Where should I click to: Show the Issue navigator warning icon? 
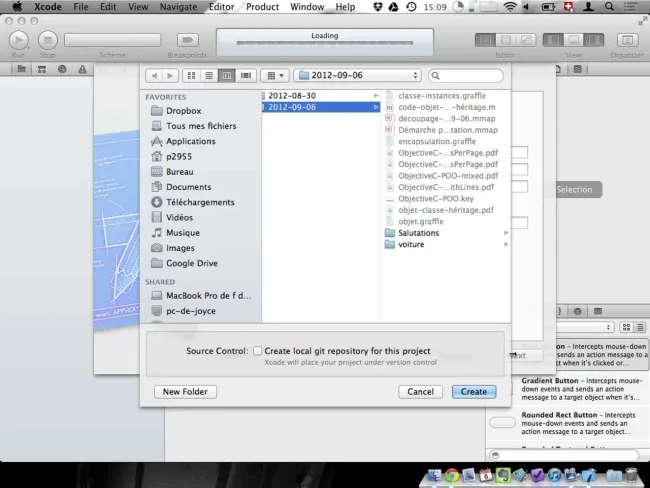pos(82,69)
